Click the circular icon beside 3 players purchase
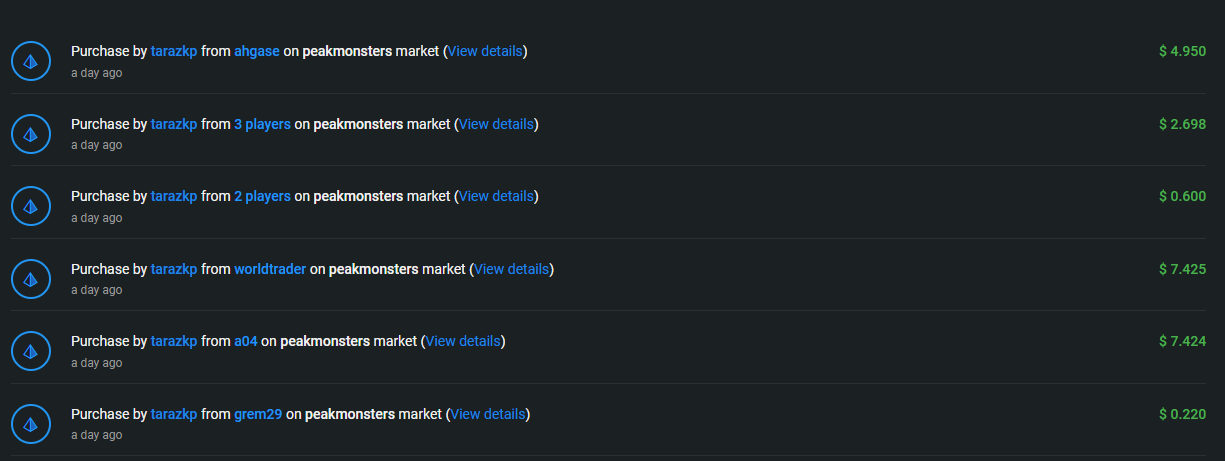 pyautogui.click(x=31, y=133)
